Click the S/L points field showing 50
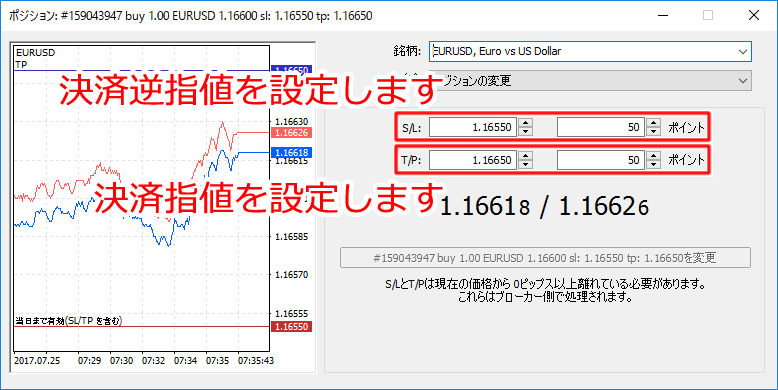The width and height of the screenshot is (778, 390). [x=601, y=127]
